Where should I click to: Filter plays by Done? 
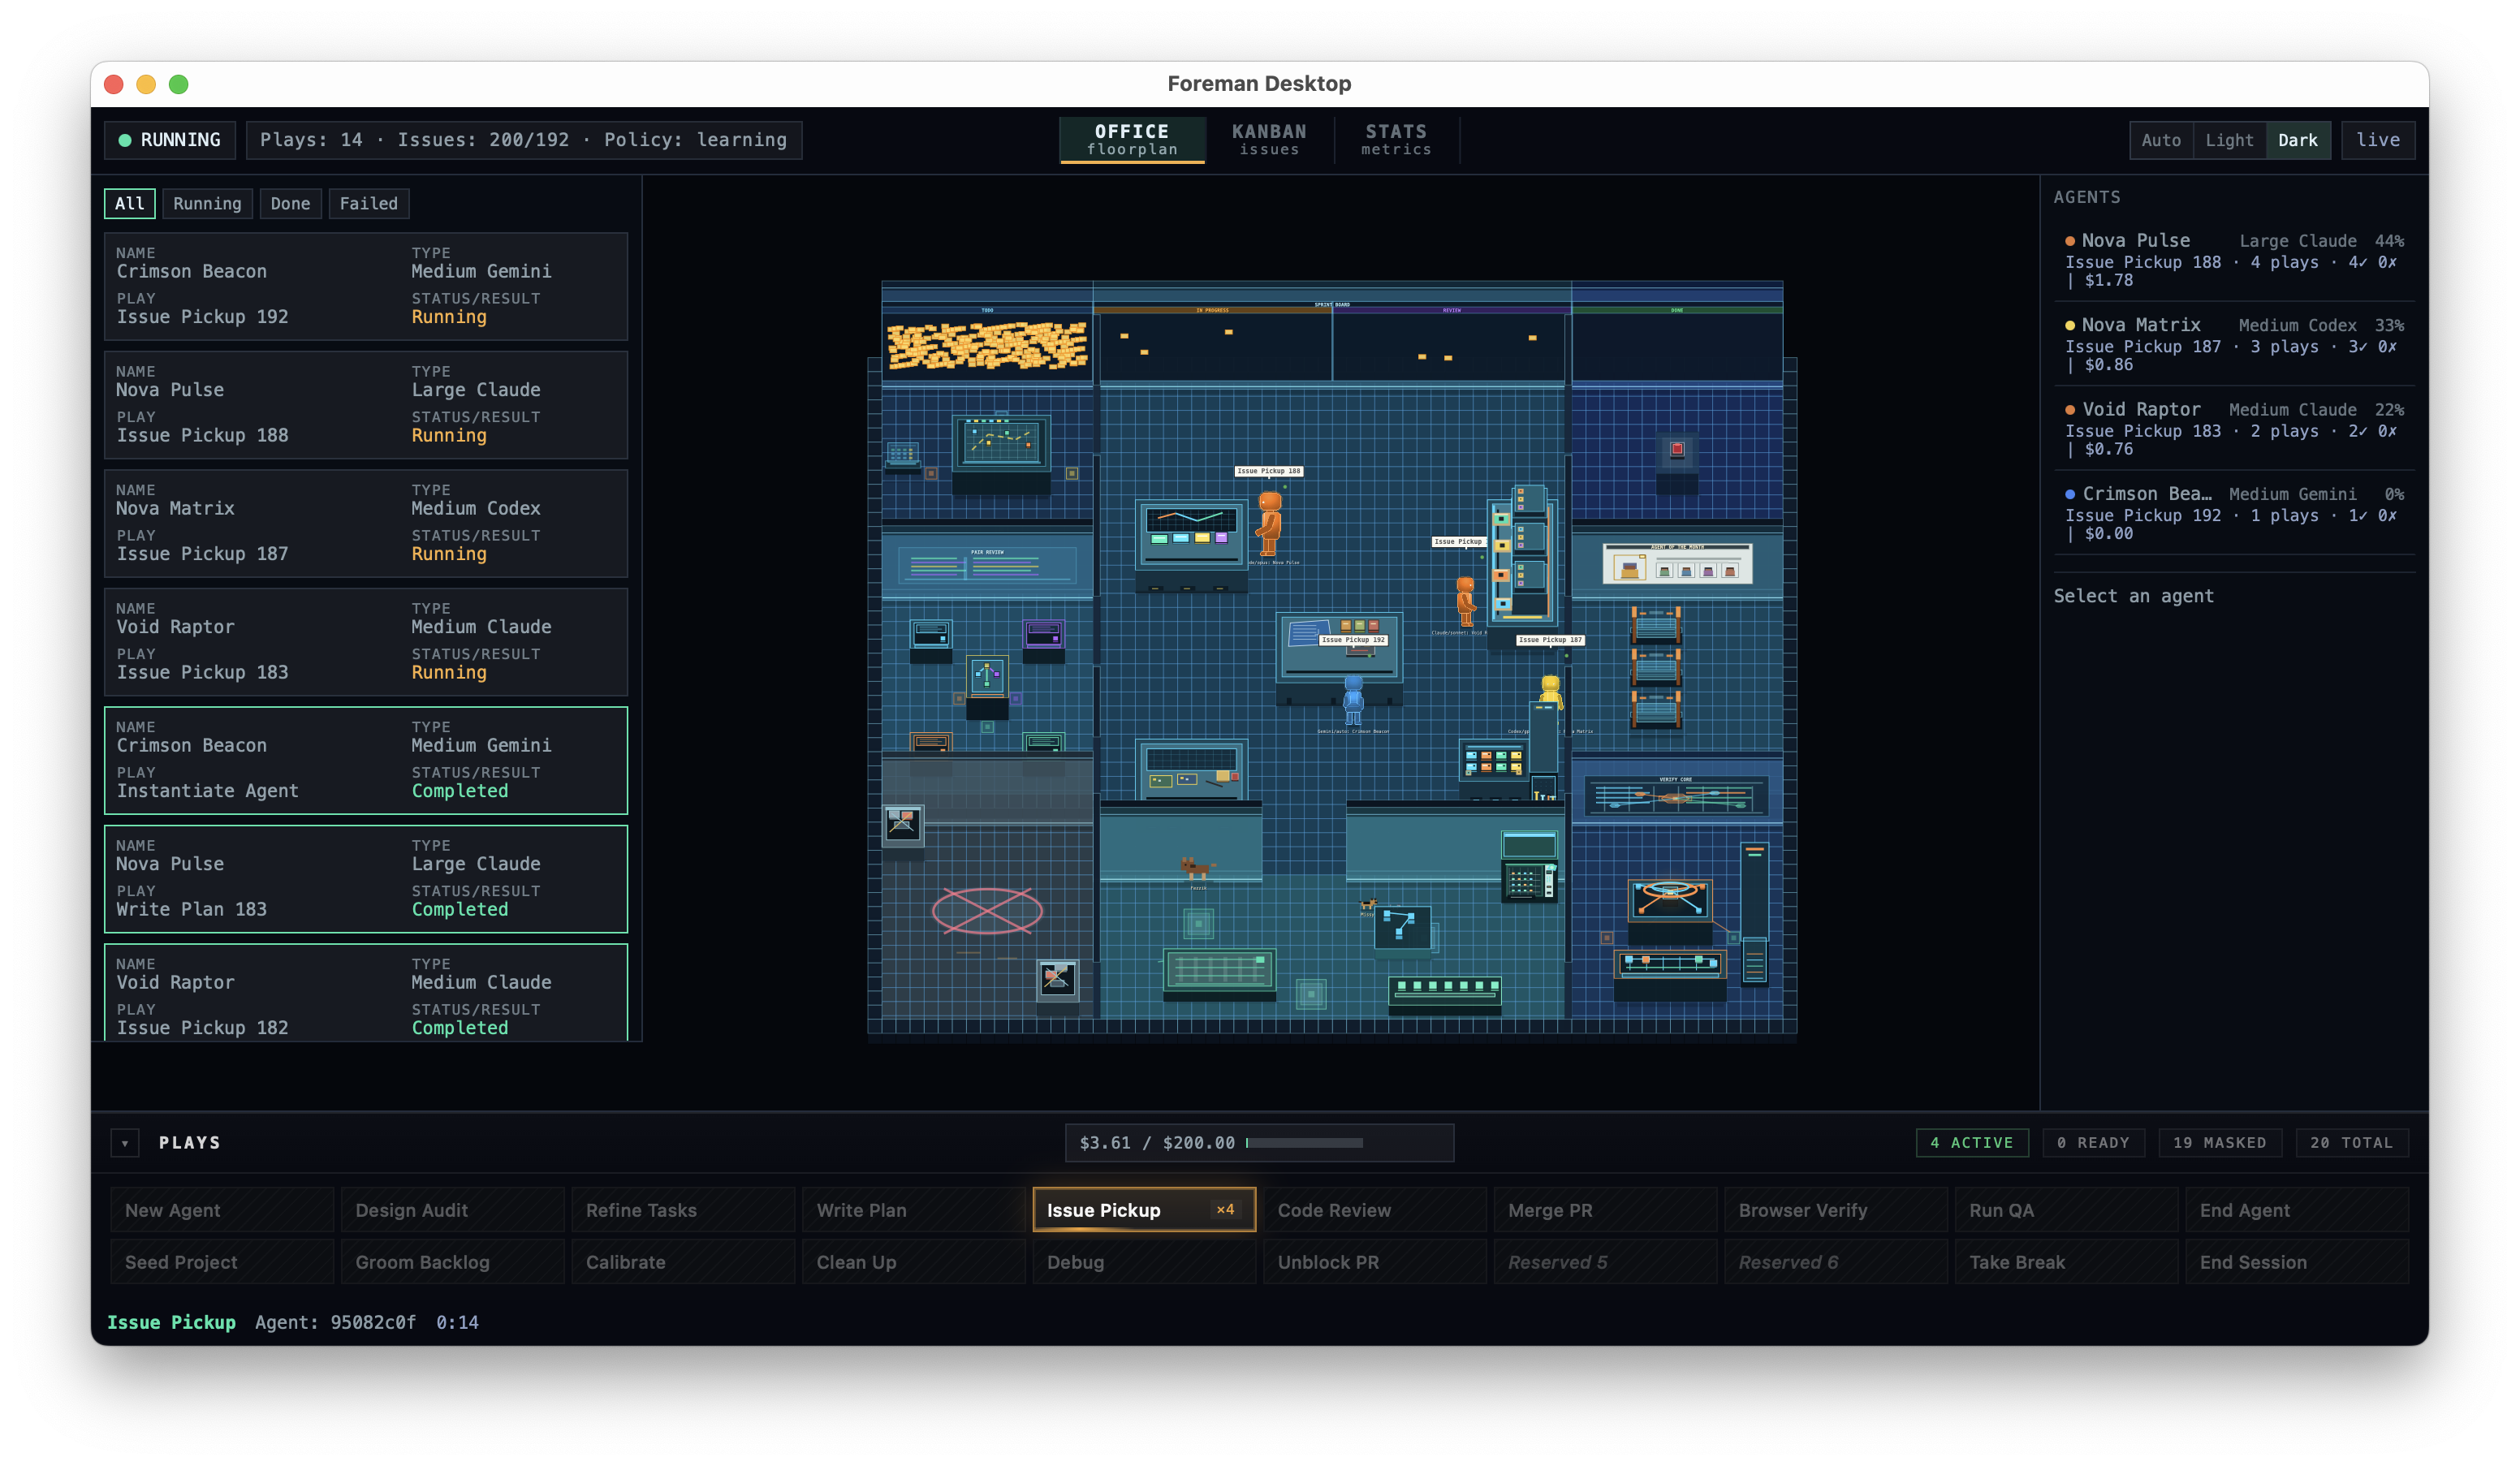290,204
